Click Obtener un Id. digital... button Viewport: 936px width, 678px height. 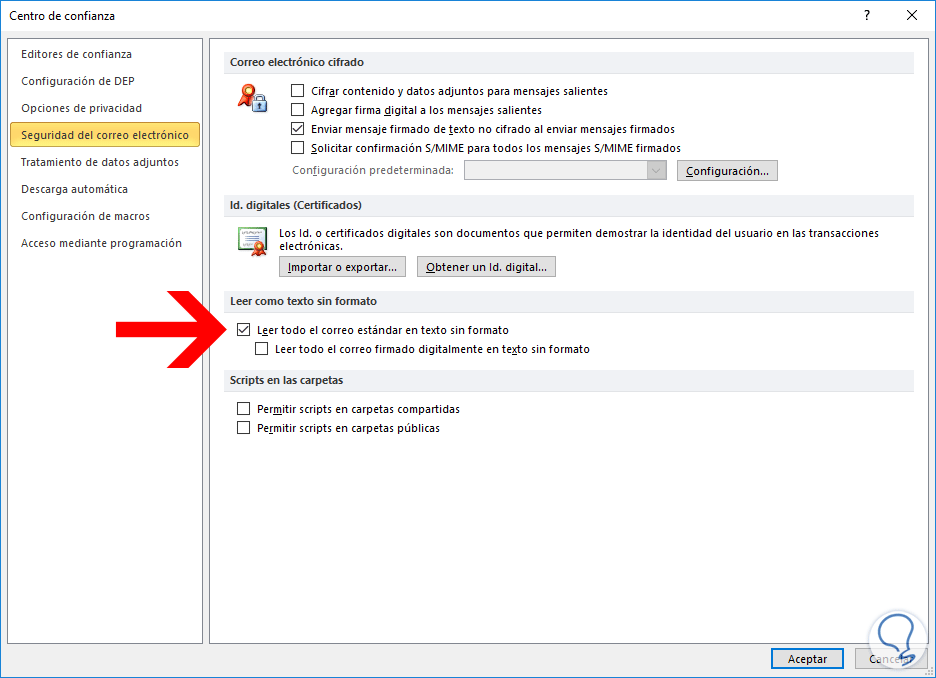click(x=486, y=267)
